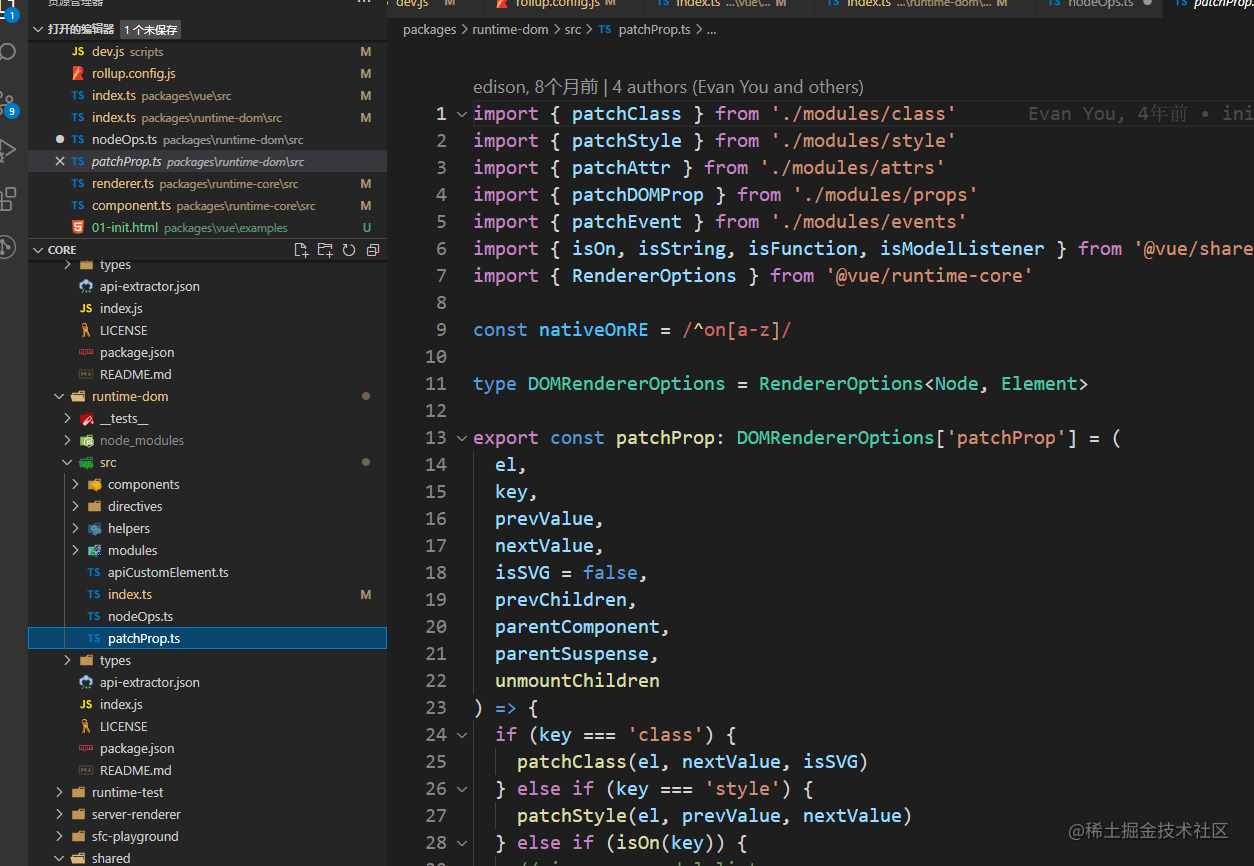Expand the sfc-playground folder
This screenshot has width=1254, height=866.
(x=60, y=836)
